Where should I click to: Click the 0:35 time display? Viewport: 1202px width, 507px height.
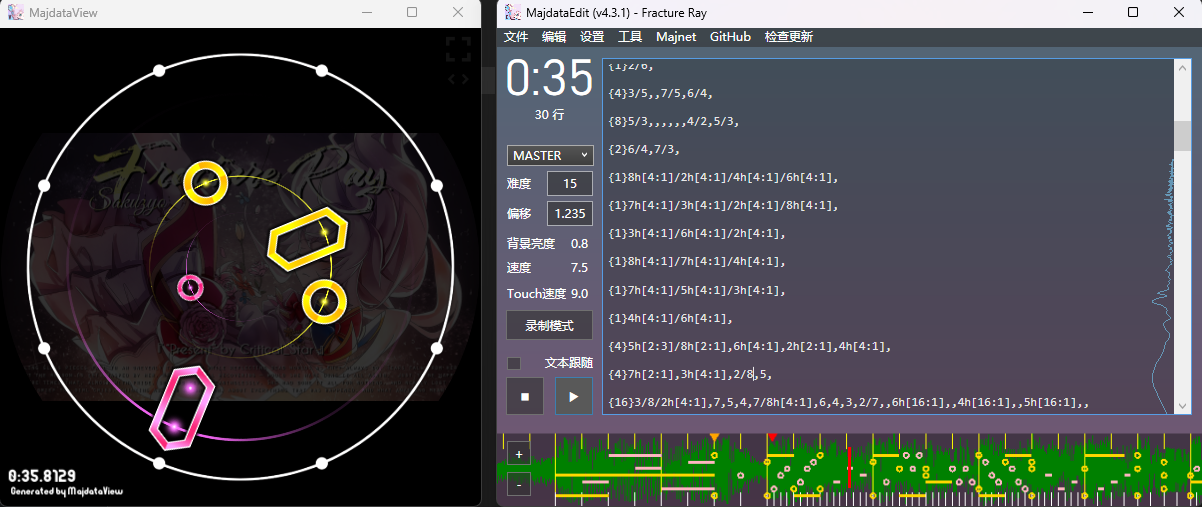[x=550, y=79]
